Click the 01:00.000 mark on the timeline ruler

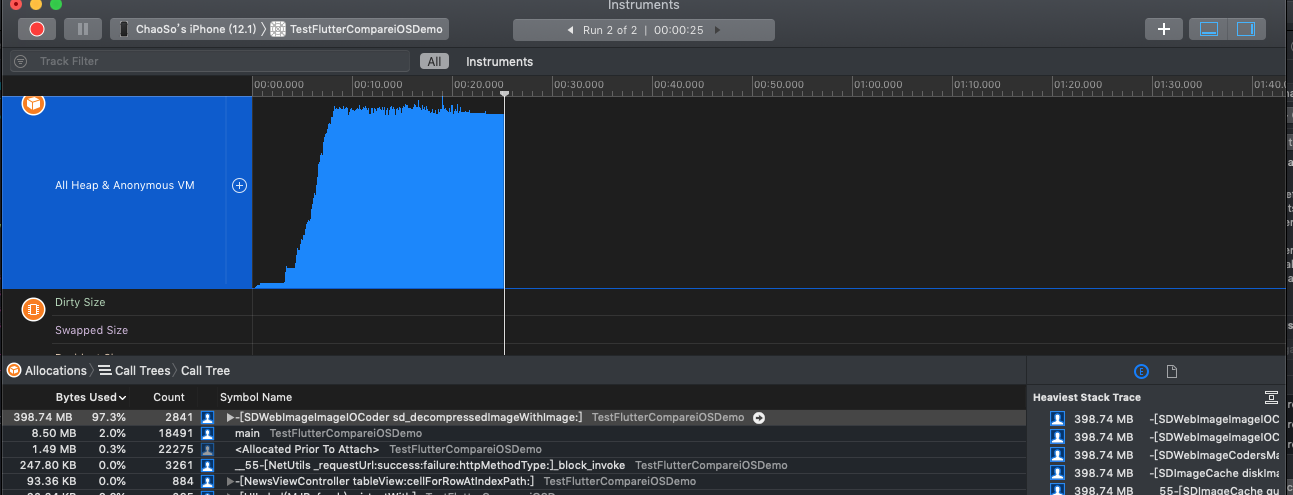coord(878,84)
